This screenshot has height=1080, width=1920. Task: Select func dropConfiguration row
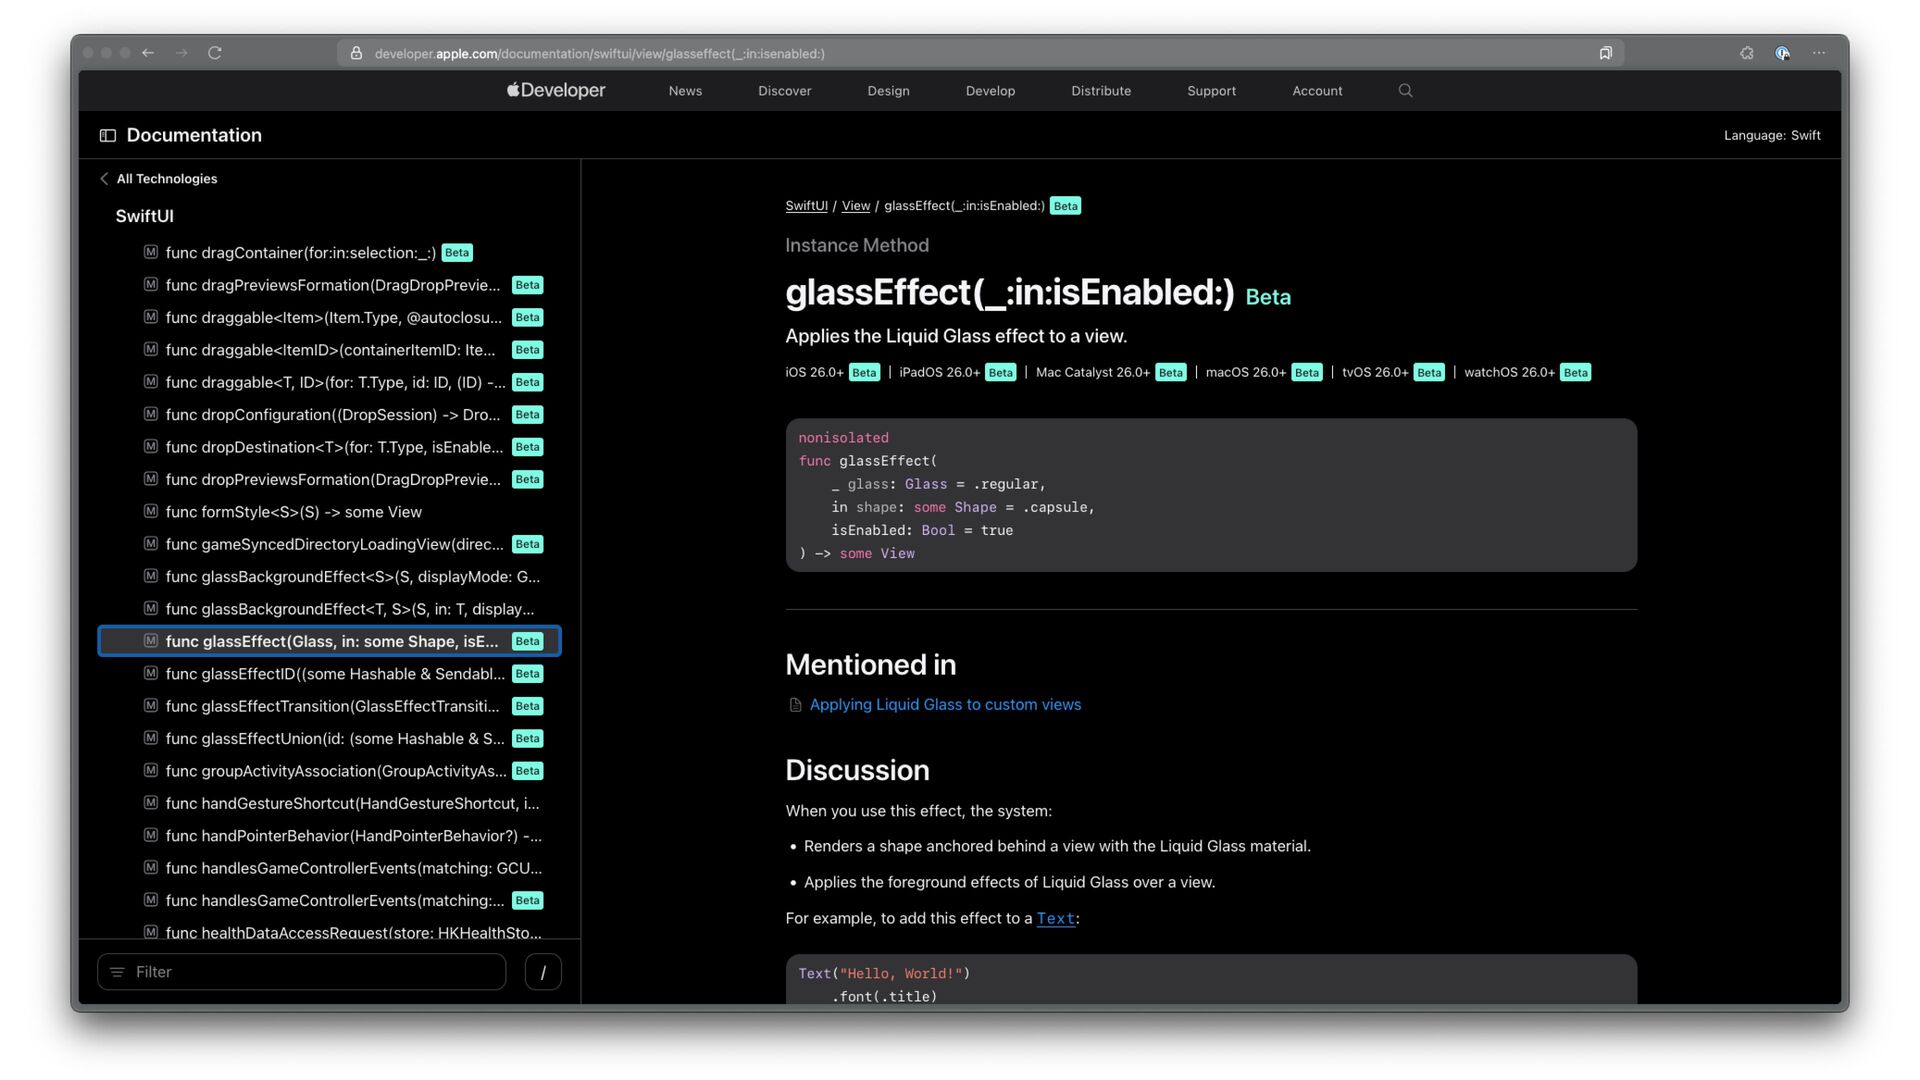point(329,414)
